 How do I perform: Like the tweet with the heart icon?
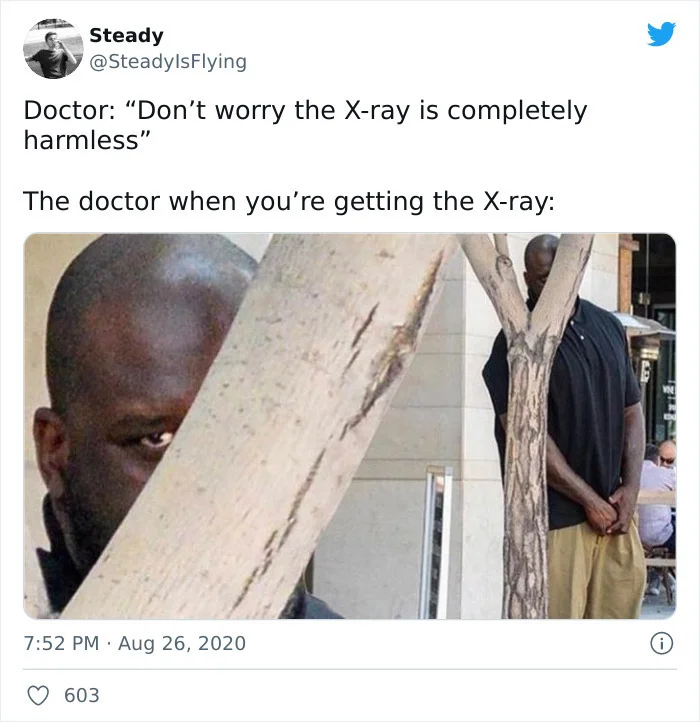(x=38, y=695)
